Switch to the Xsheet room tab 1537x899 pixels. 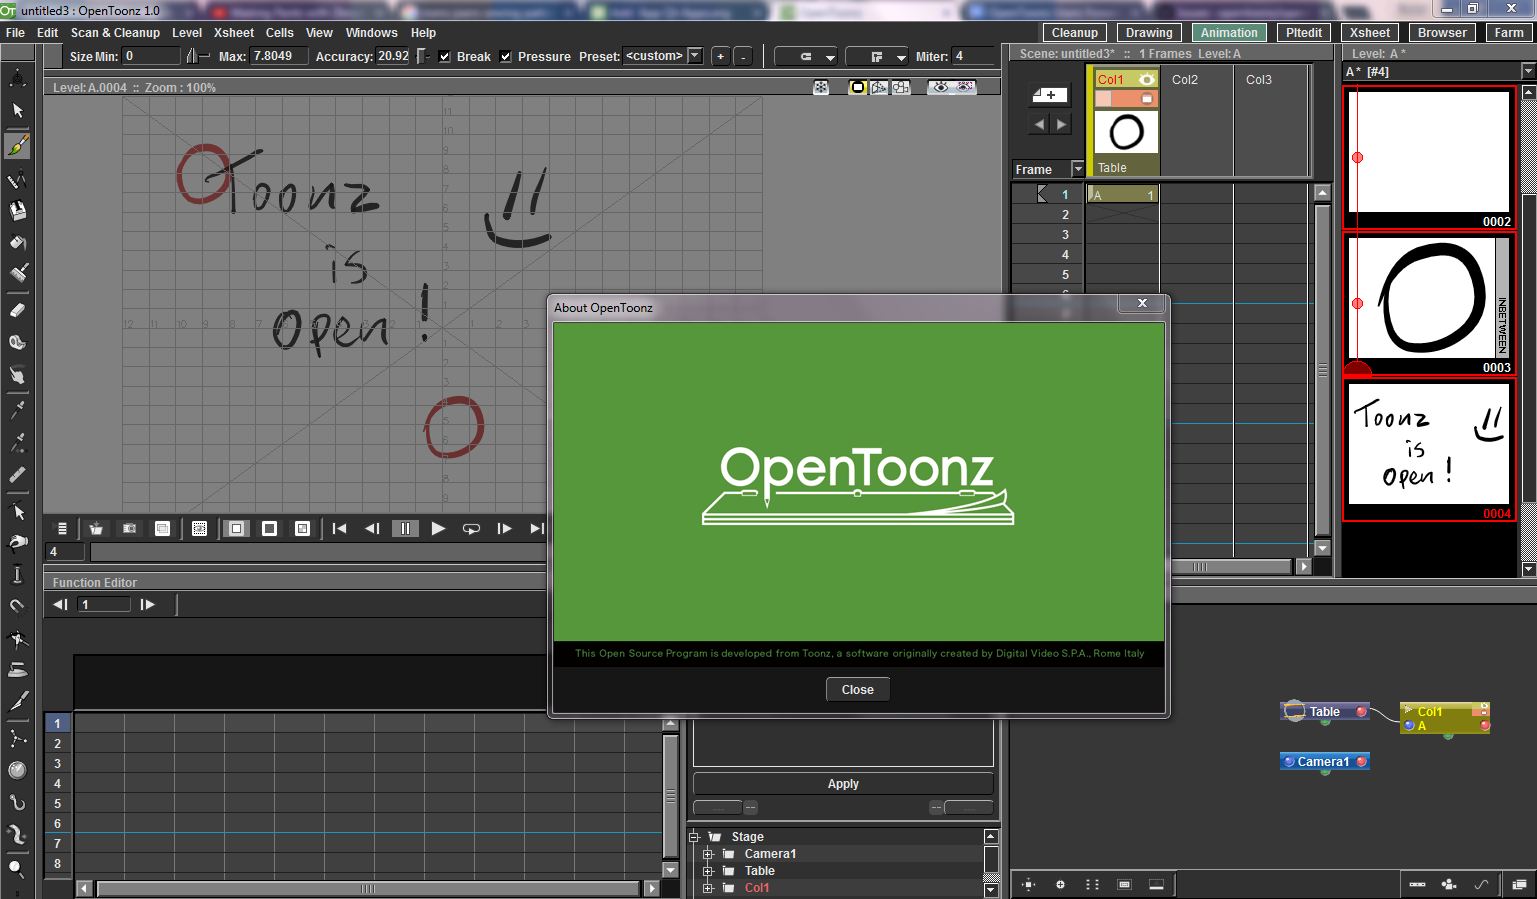pos(1369,32)
